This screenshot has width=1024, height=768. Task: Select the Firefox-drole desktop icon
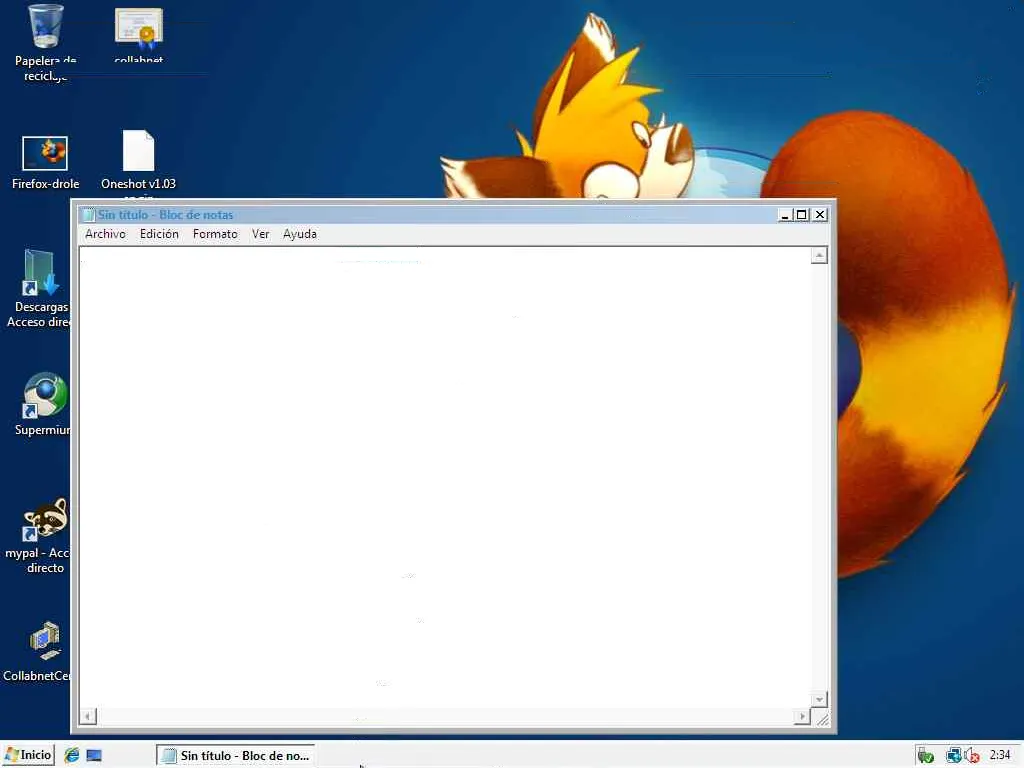[45, 163]
